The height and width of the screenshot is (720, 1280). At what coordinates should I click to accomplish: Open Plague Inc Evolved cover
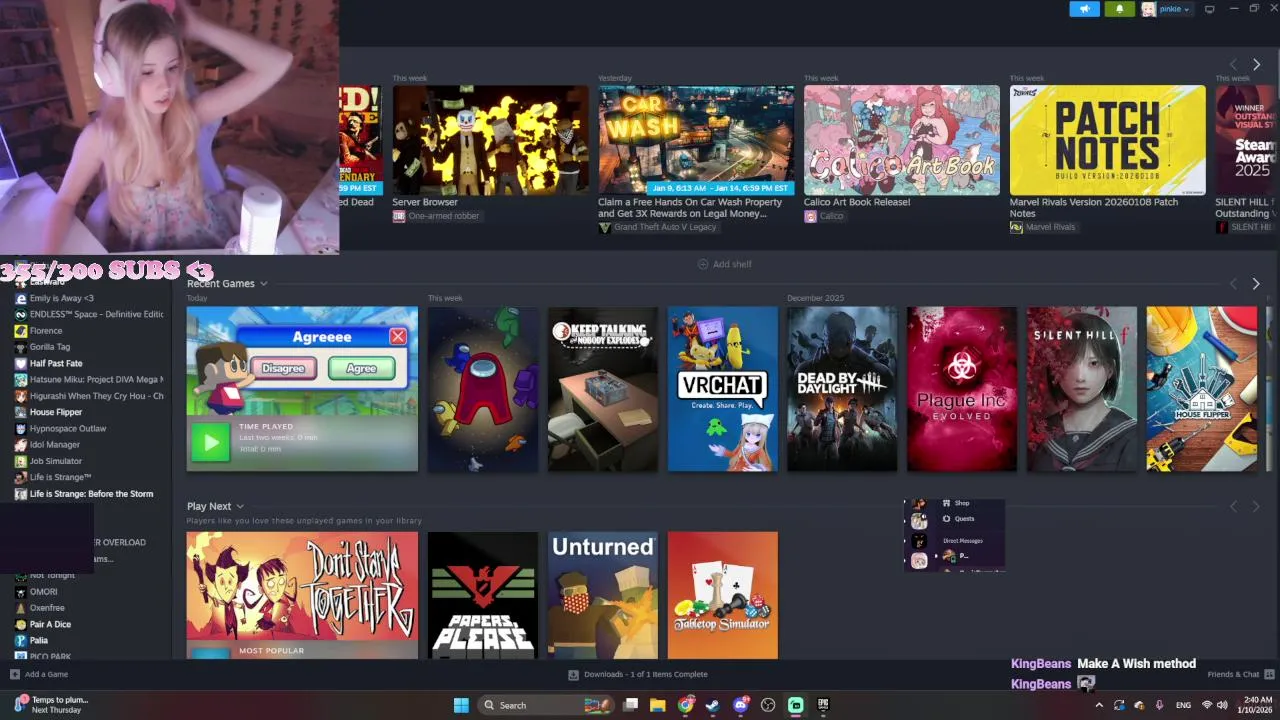962,389
